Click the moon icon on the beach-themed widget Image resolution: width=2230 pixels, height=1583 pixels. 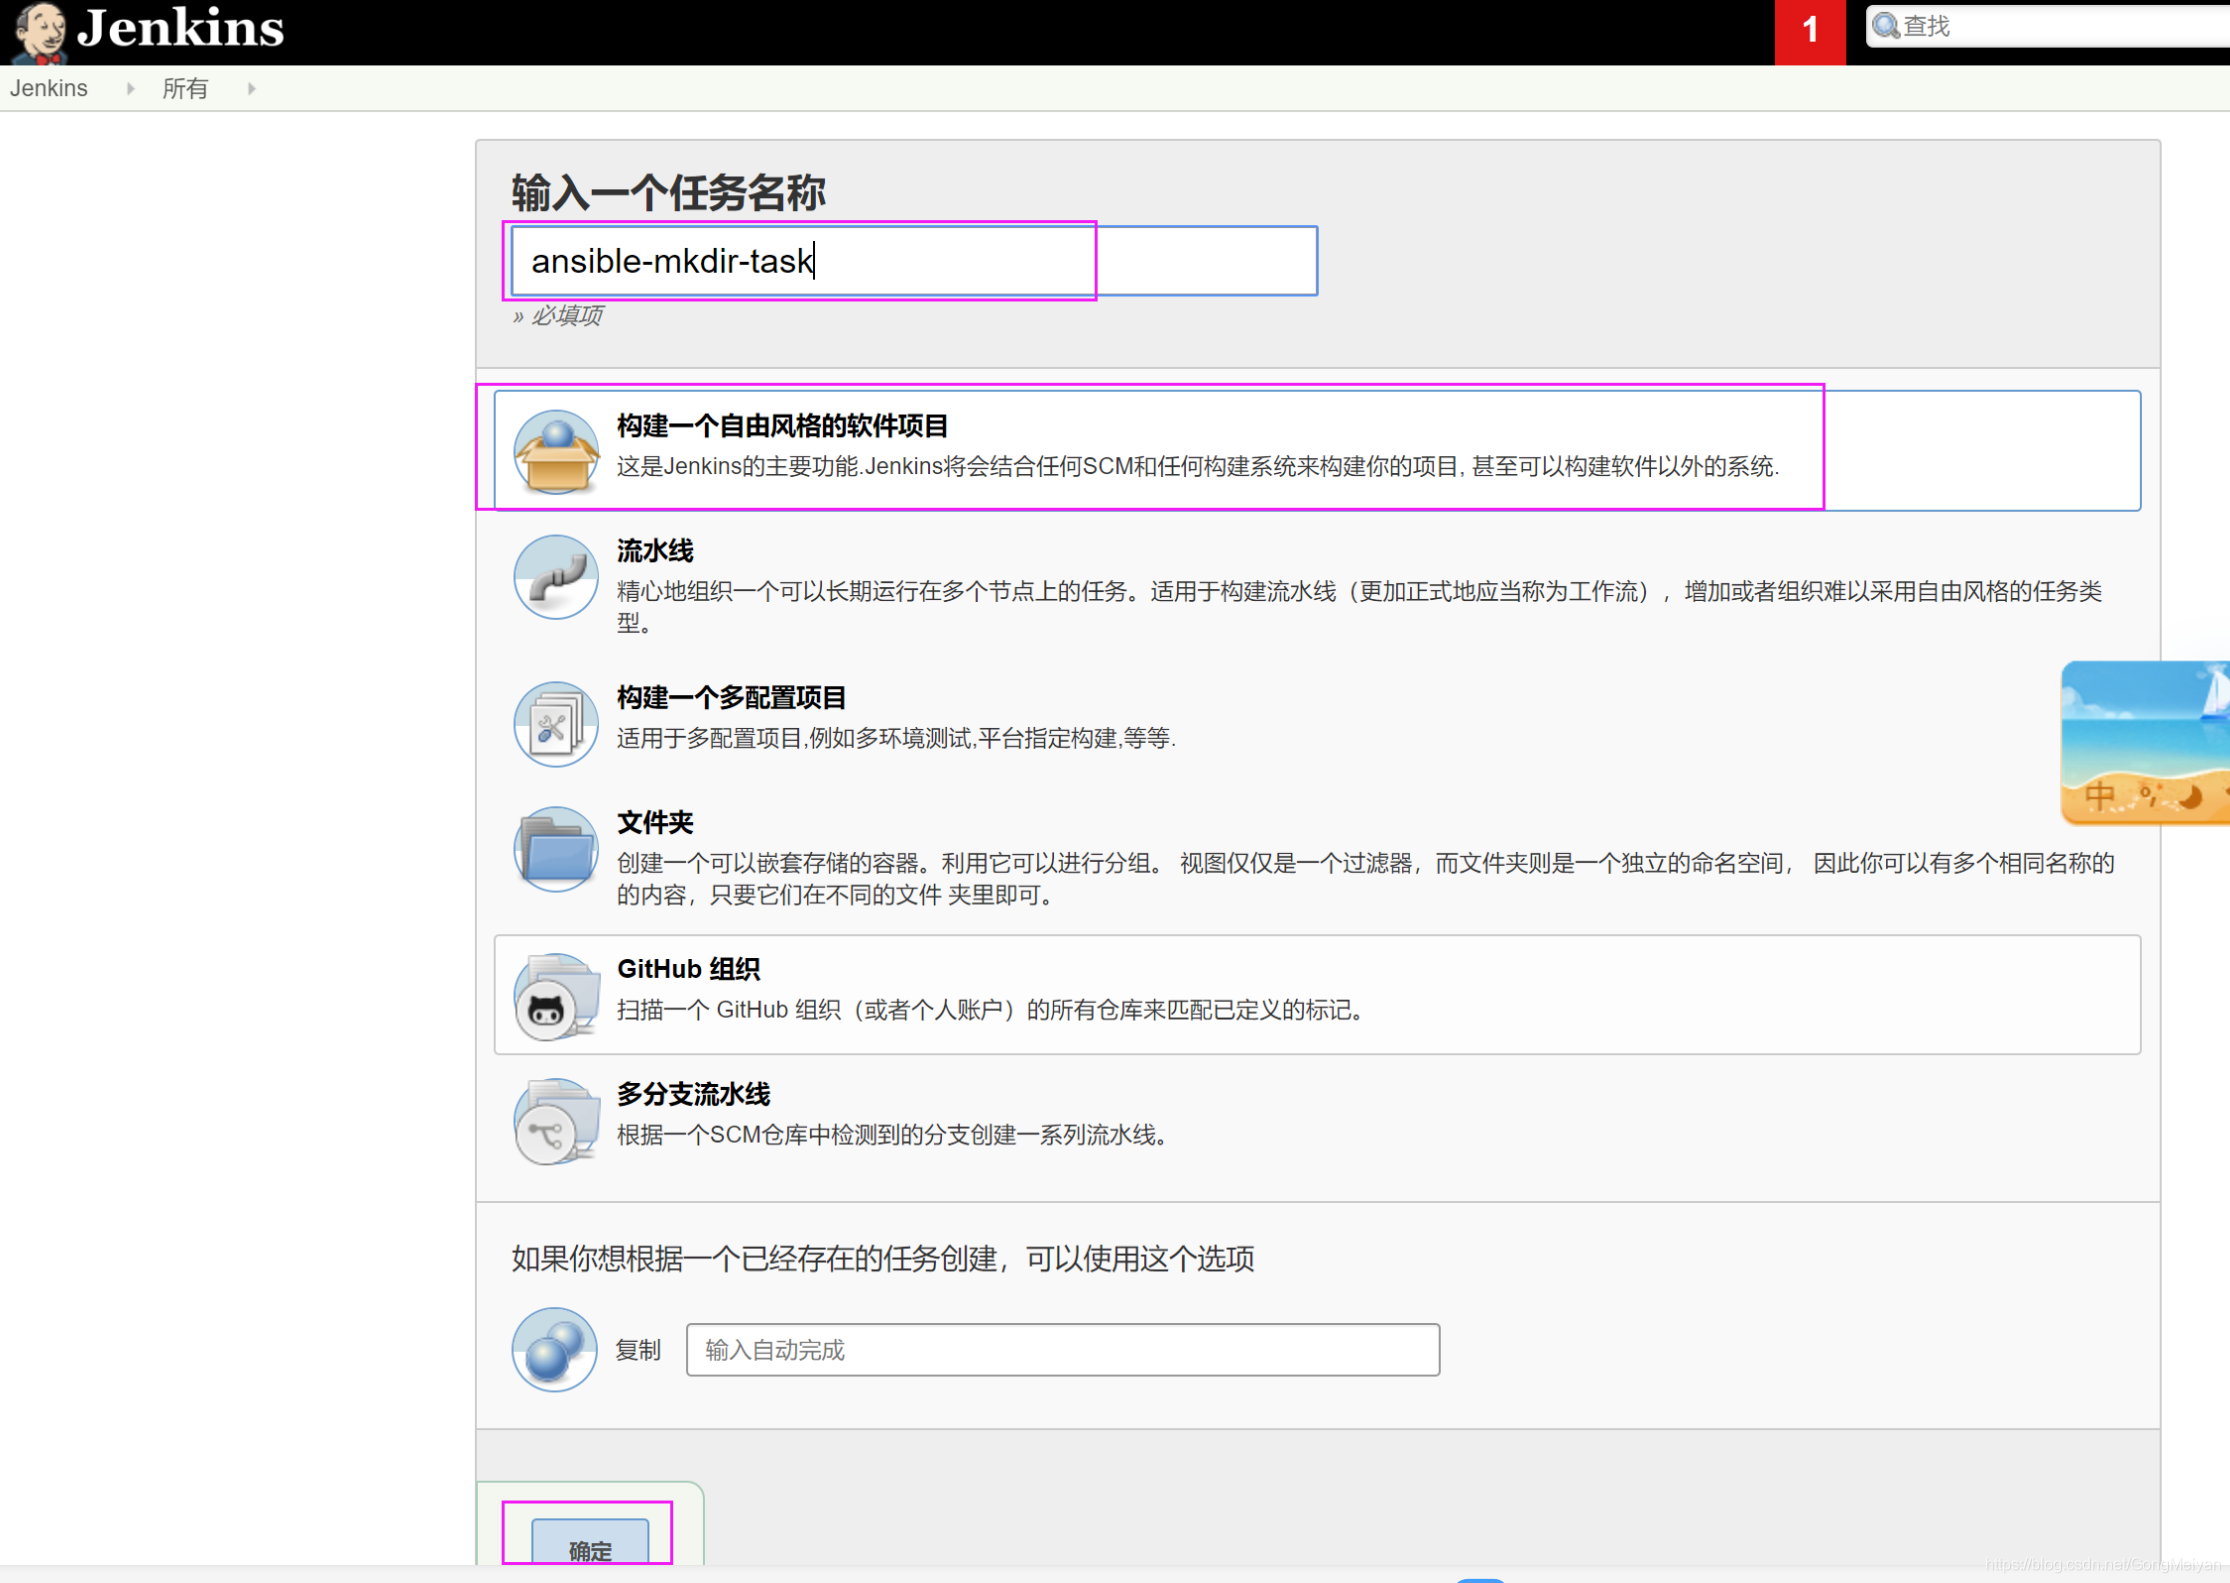click(x=2190, y=797)
